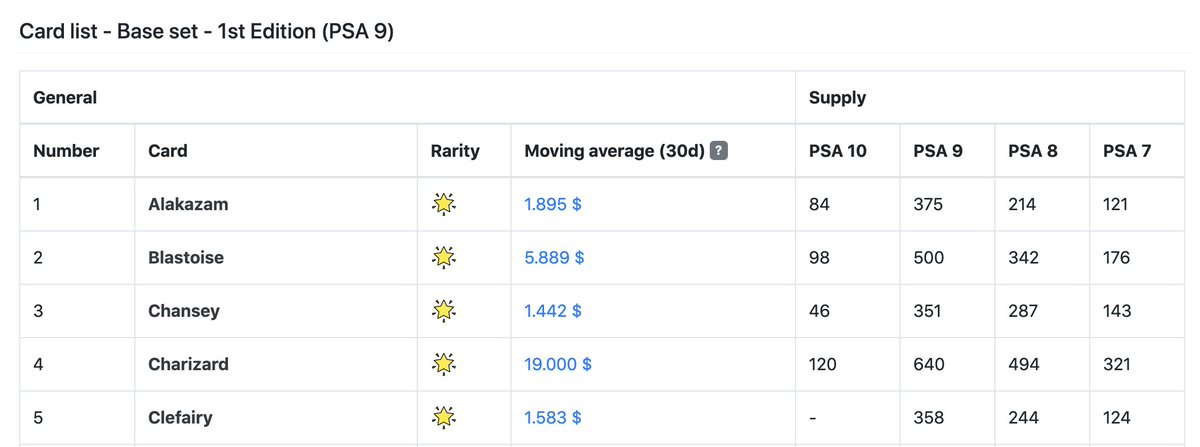Click Alakazam's PSA 8 supply value 214
Screen dimensions: 1200x447
coord(1022,204)
